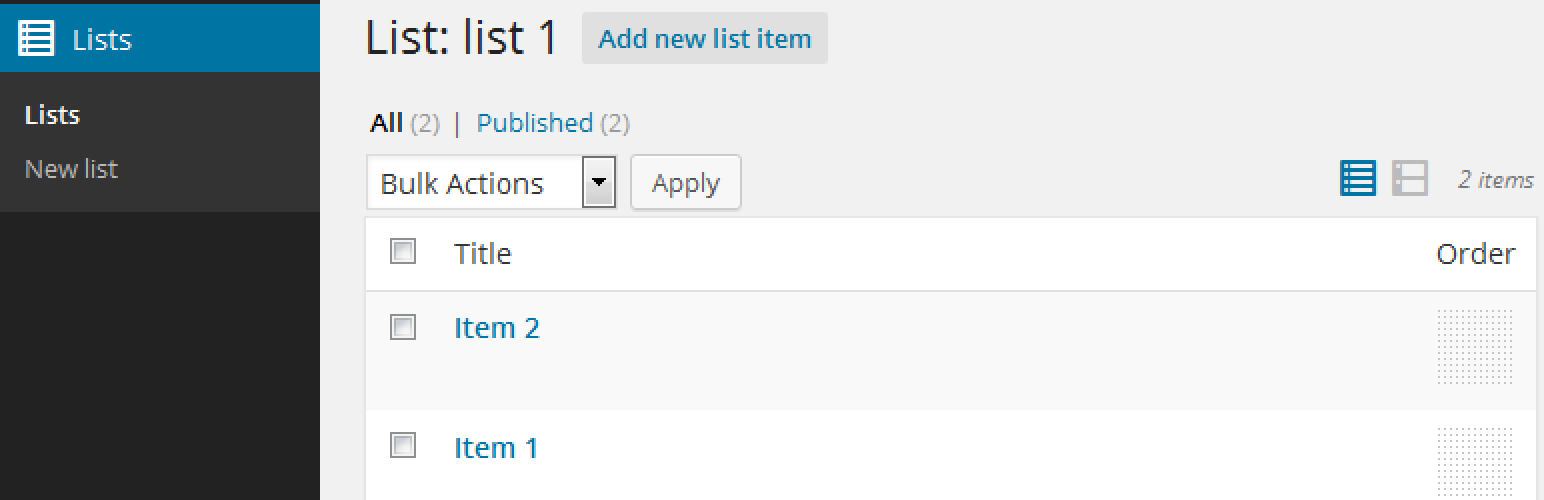Sort by the Title column header
Viewport: 1544px width, 500px height.
pos(483,254)
